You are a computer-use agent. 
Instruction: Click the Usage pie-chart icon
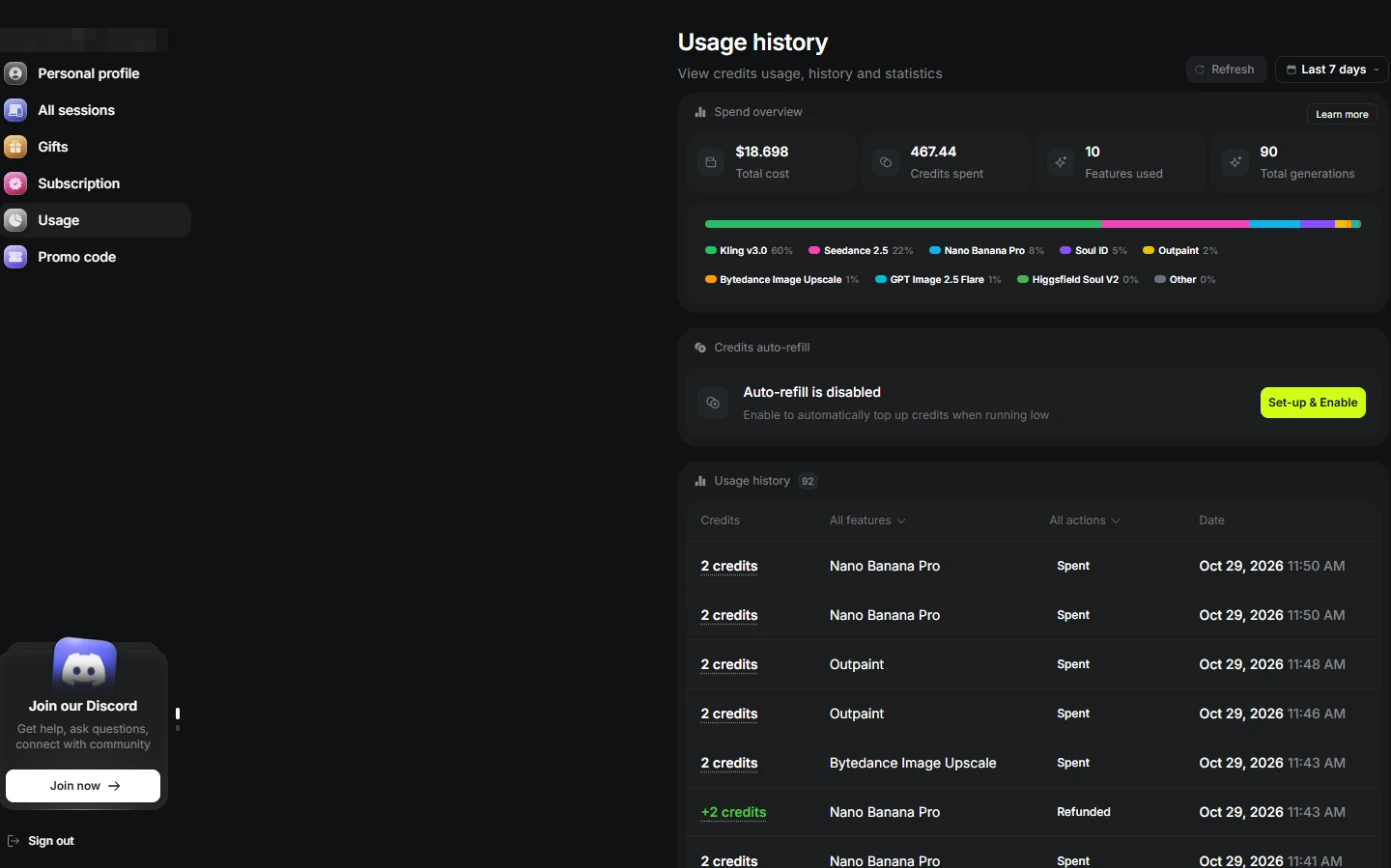coord(15,220)
